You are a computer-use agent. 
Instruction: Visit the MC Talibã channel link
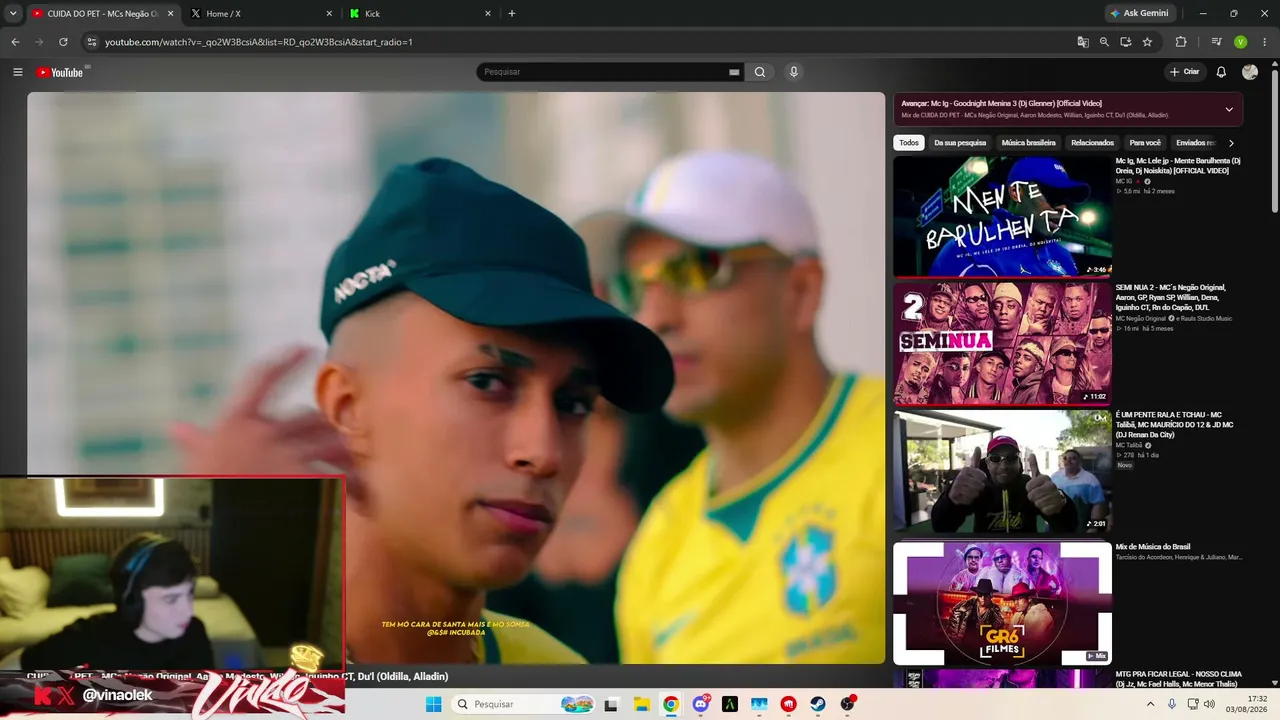(x=1129, y=445)
